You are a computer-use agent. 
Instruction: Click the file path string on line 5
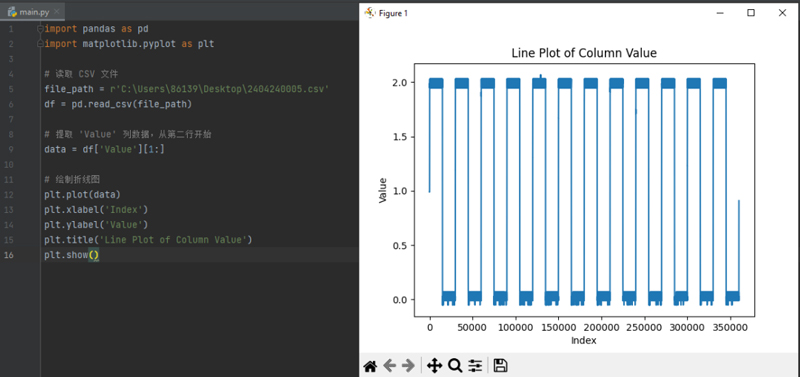tap(219, 89)
